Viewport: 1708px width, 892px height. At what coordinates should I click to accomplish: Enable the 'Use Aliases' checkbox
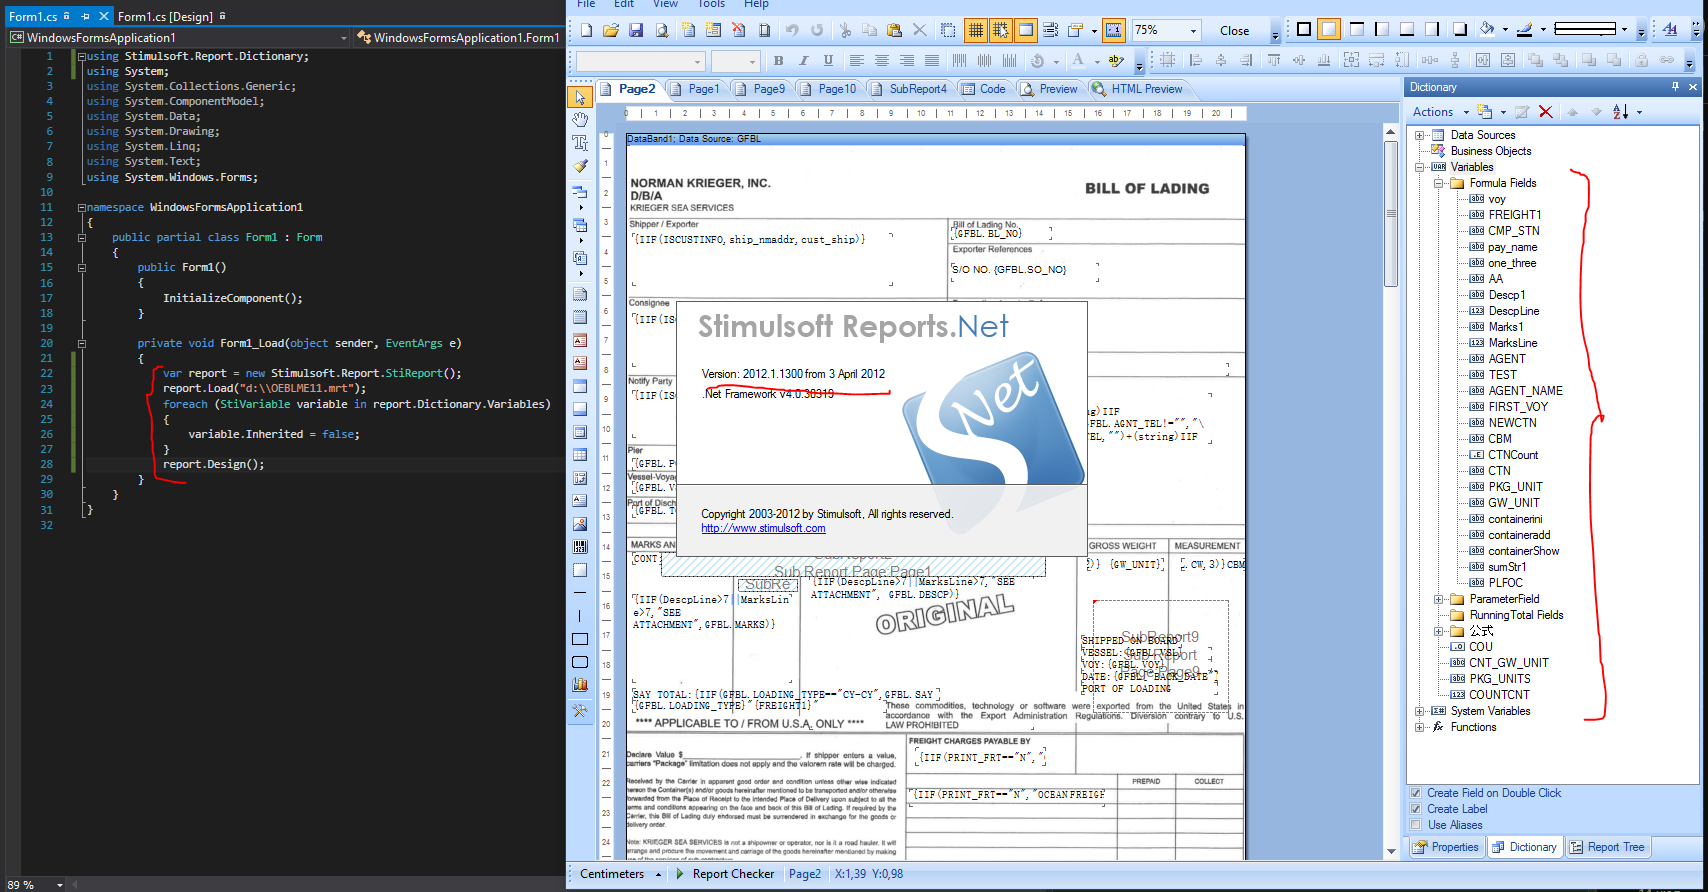click(x=1415, y=825)
